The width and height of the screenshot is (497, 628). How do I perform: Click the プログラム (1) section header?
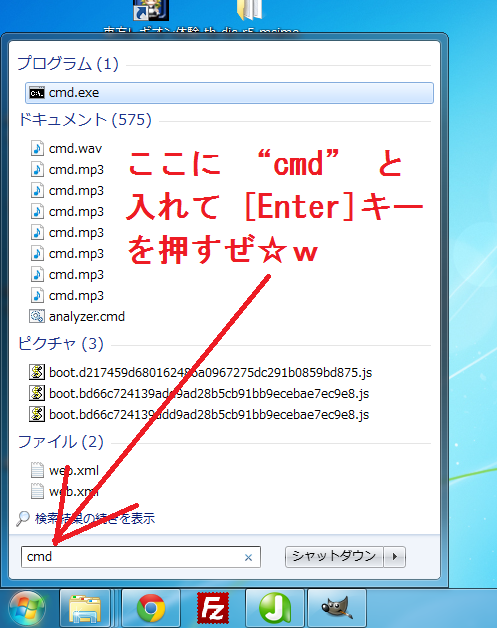tap(68, 64)
